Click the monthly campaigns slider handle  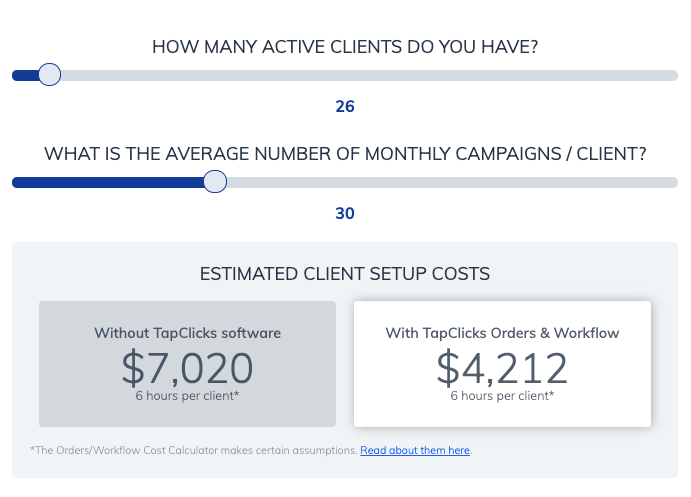tap(215, 182)
